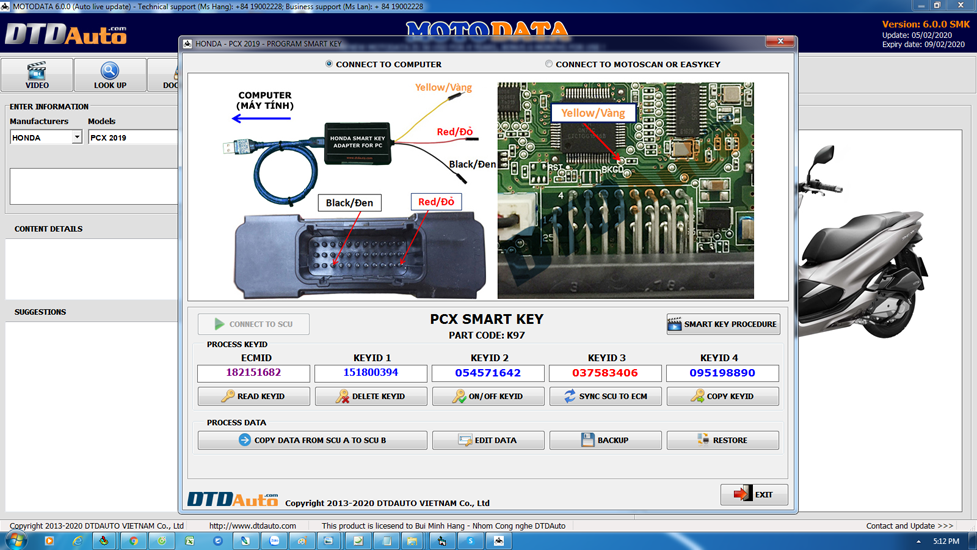The image size is (977, 550).
Task: Open the Zalo taskbar icon
Action: (274, 541)
